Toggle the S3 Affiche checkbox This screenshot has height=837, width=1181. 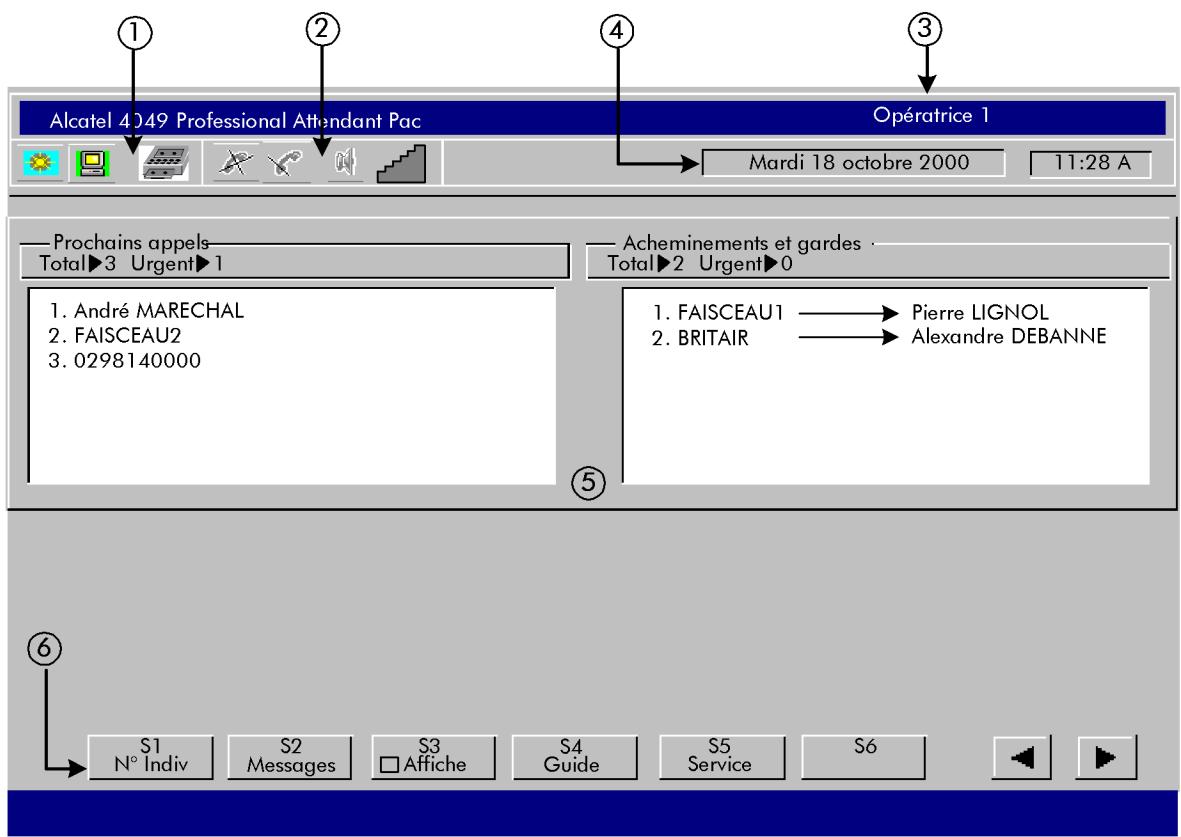[x=389, y=765]
